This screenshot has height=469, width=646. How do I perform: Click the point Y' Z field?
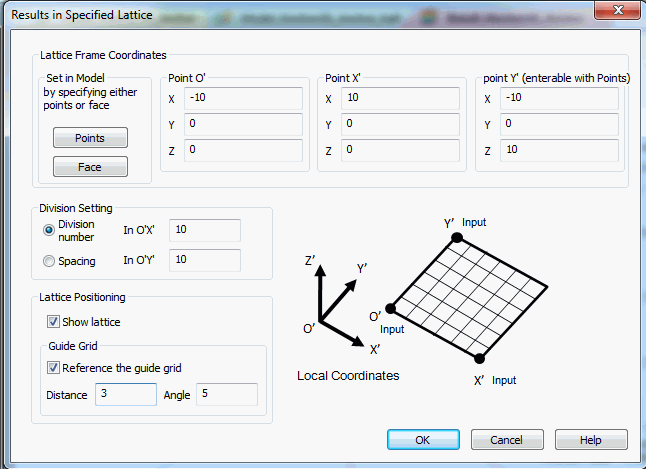tap(559, 150)
